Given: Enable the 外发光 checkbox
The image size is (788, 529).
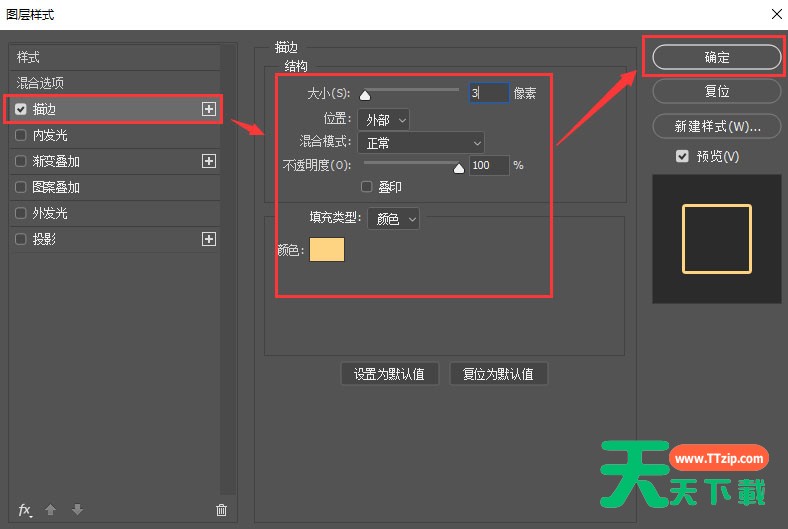Looking at the screenshot, I should click(21, 213).
